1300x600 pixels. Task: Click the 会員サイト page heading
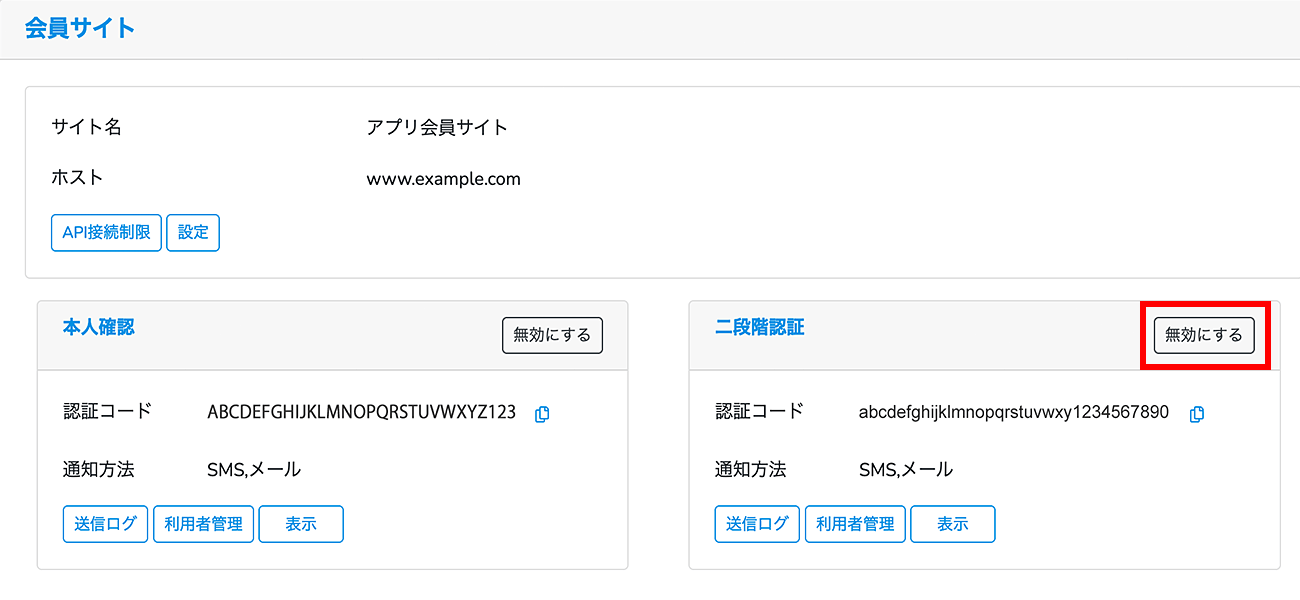point(79,28)
